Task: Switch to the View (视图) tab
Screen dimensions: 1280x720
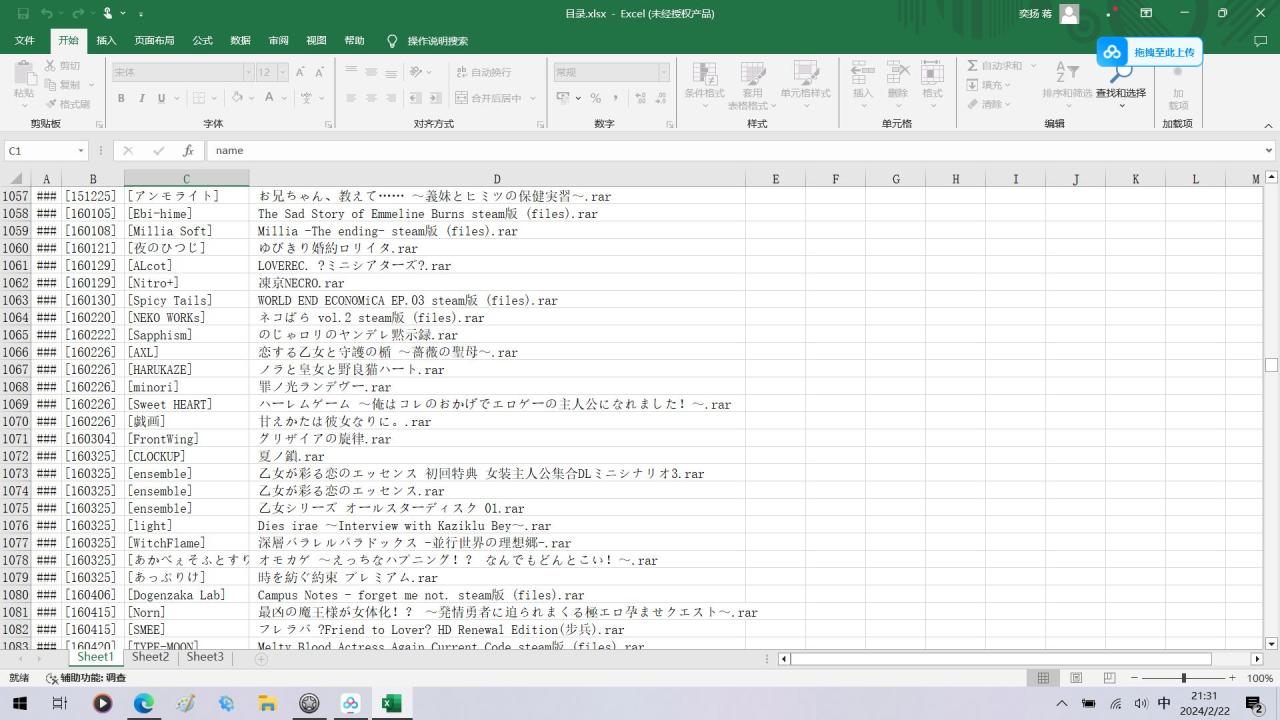Action: [x=316, y=41]
